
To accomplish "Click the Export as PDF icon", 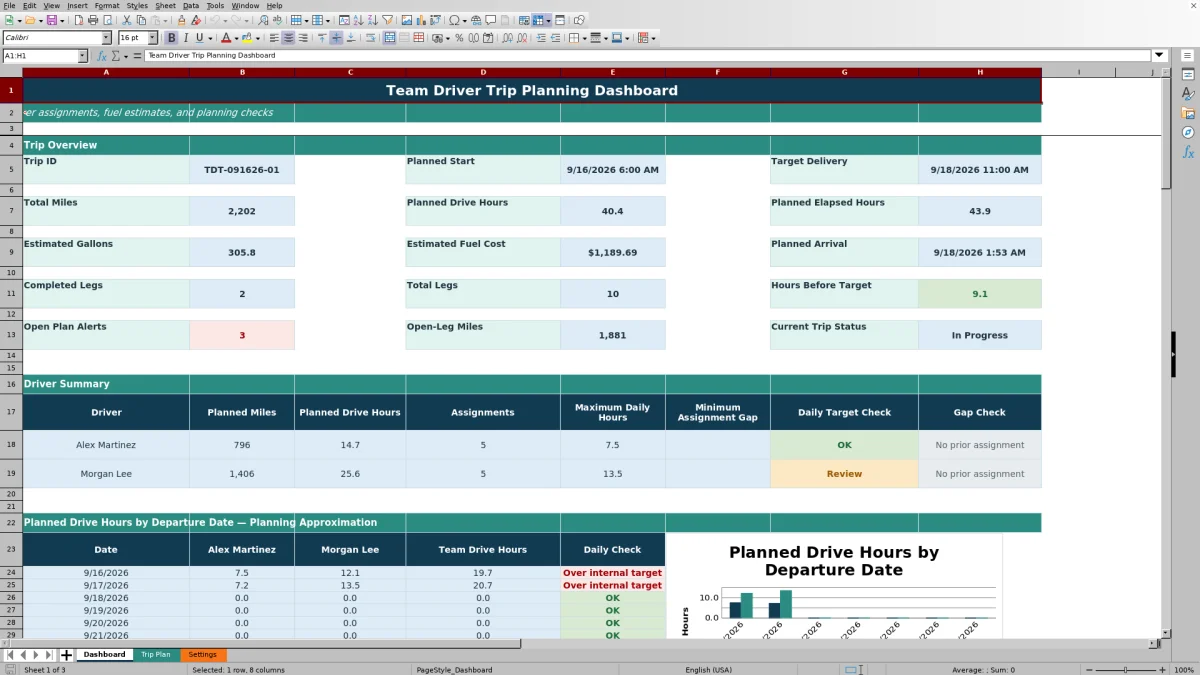I will (x=78, y=20).
